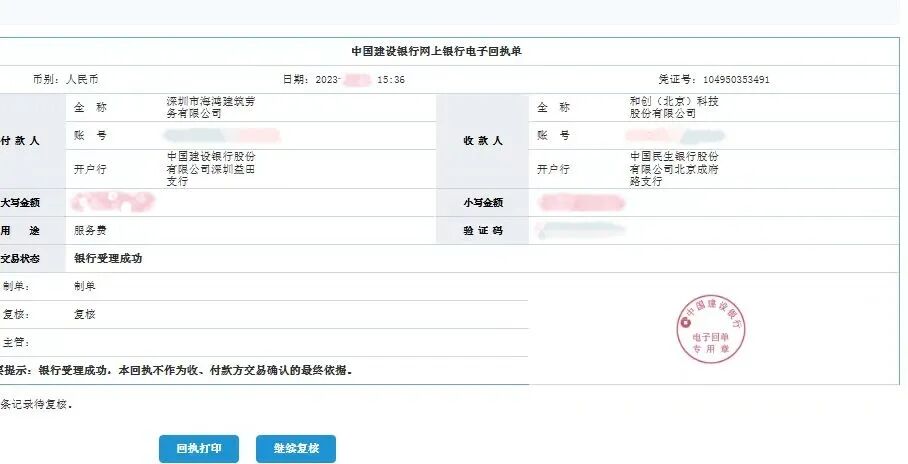This screenshot has height=464, width=908.
Task: Click the currency text 币别：人民币
Action: (65, 79)
